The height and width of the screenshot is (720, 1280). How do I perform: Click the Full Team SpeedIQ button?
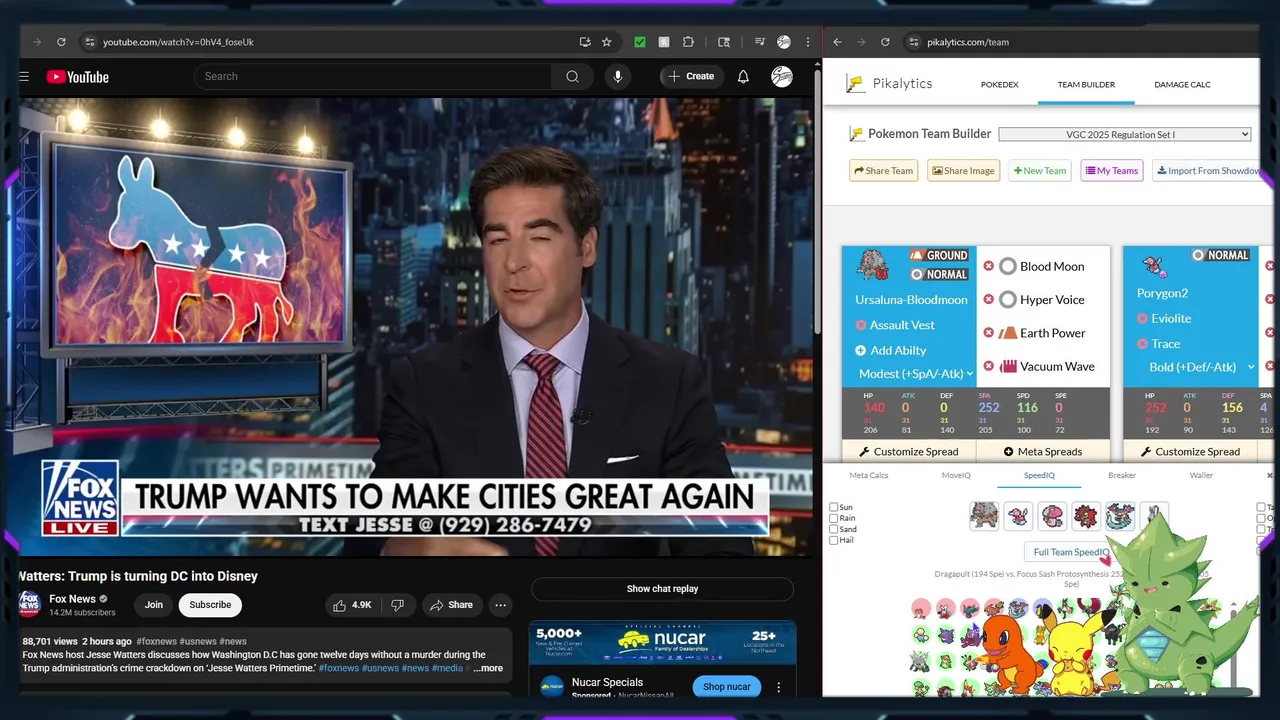coord(1071,552)
